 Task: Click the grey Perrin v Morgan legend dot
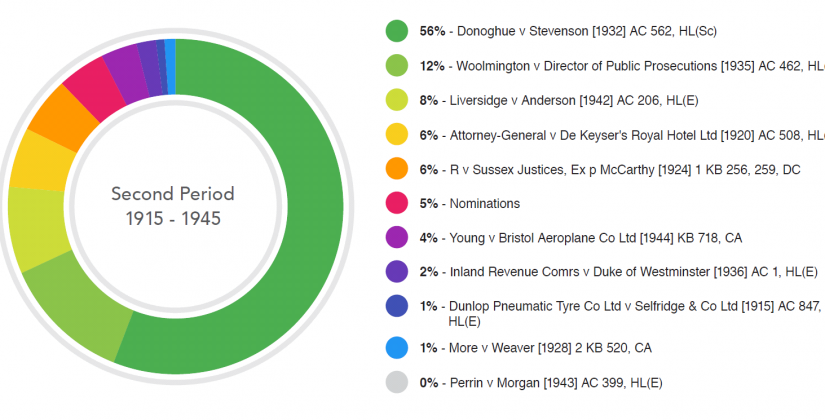tap(397, 382)
